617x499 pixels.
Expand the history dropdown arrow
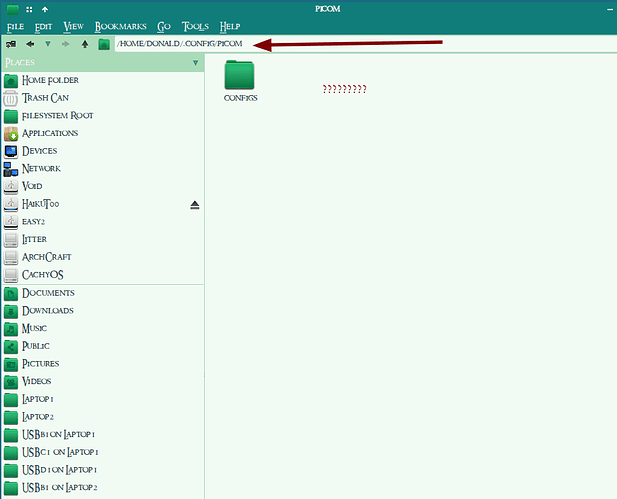47,44
